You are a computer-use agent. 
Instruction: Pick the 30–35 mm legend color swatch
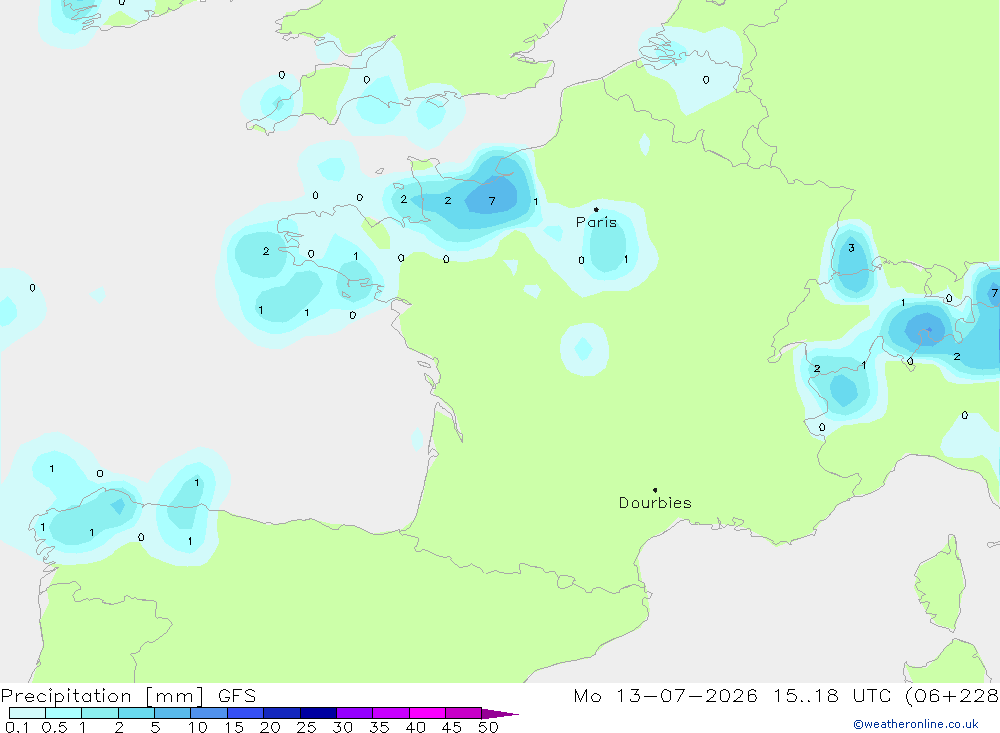point(355,713)
